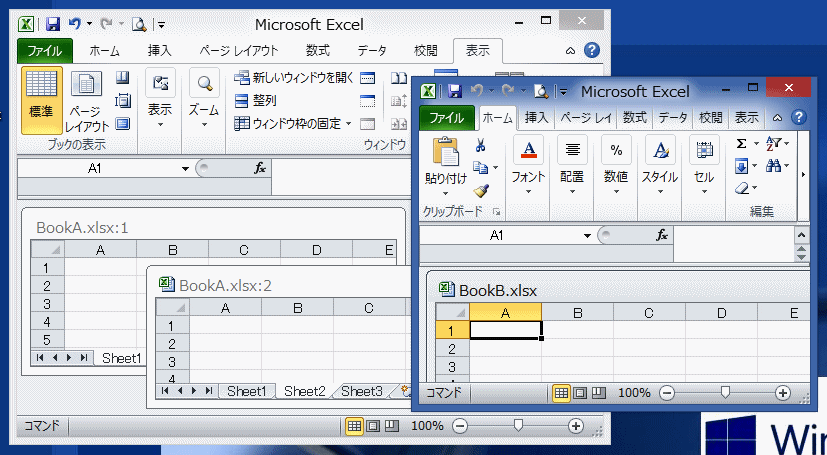Click Save icon in back Excel window
Image resolution: width=827 pixels, height=455 pixels.
53,24
